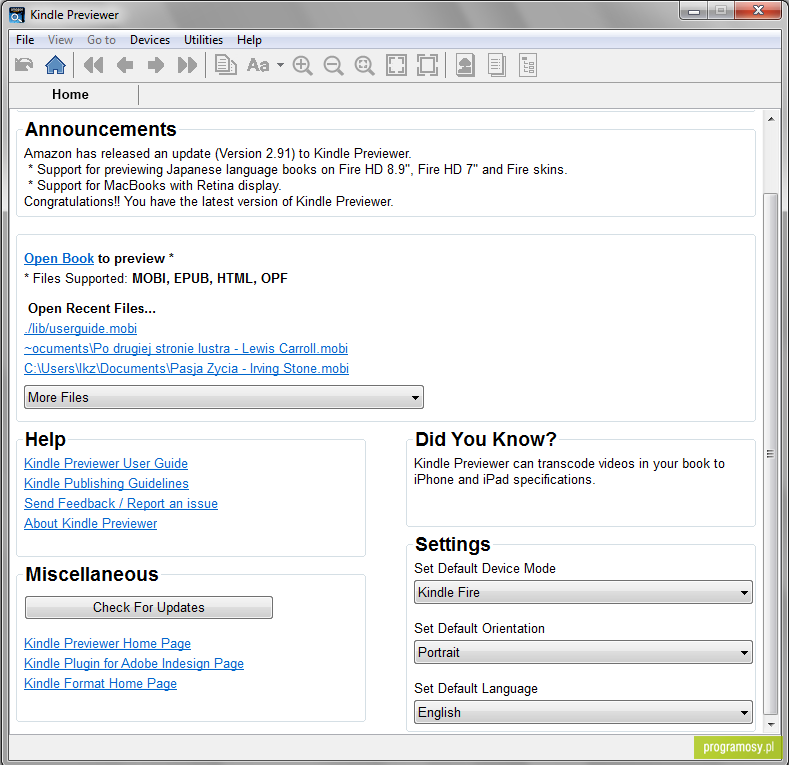Click the Did You Know? heading
The image size is (789, 765).
486,439
